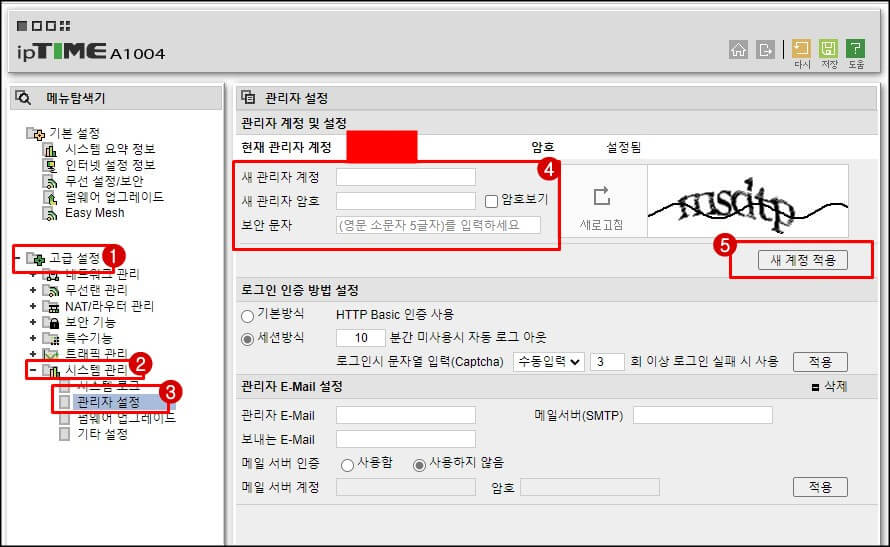
Task: Click the 다시 refresh icon
Action: click(x=801, y=49)
